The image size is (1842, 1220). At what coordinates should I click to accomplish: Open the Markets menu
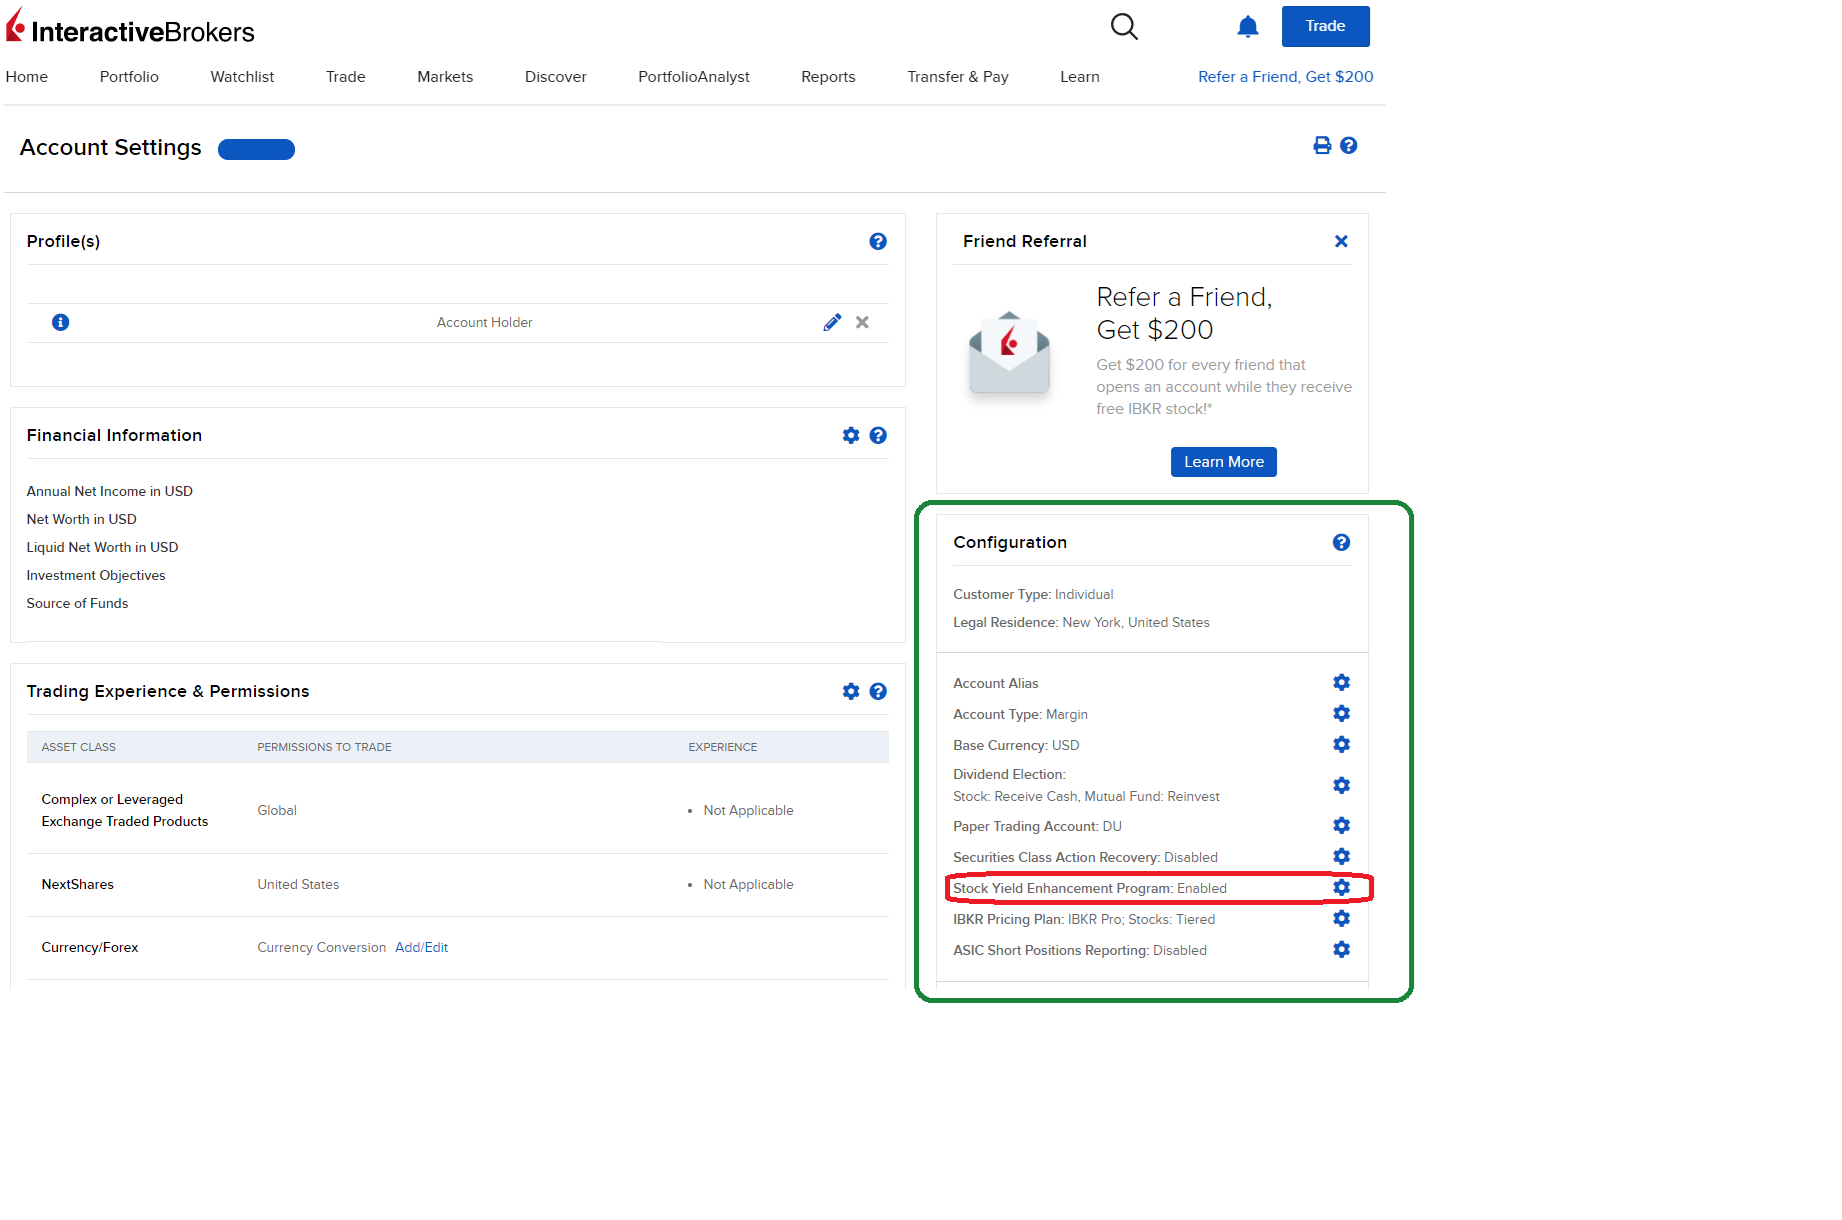tap(445, 77)
